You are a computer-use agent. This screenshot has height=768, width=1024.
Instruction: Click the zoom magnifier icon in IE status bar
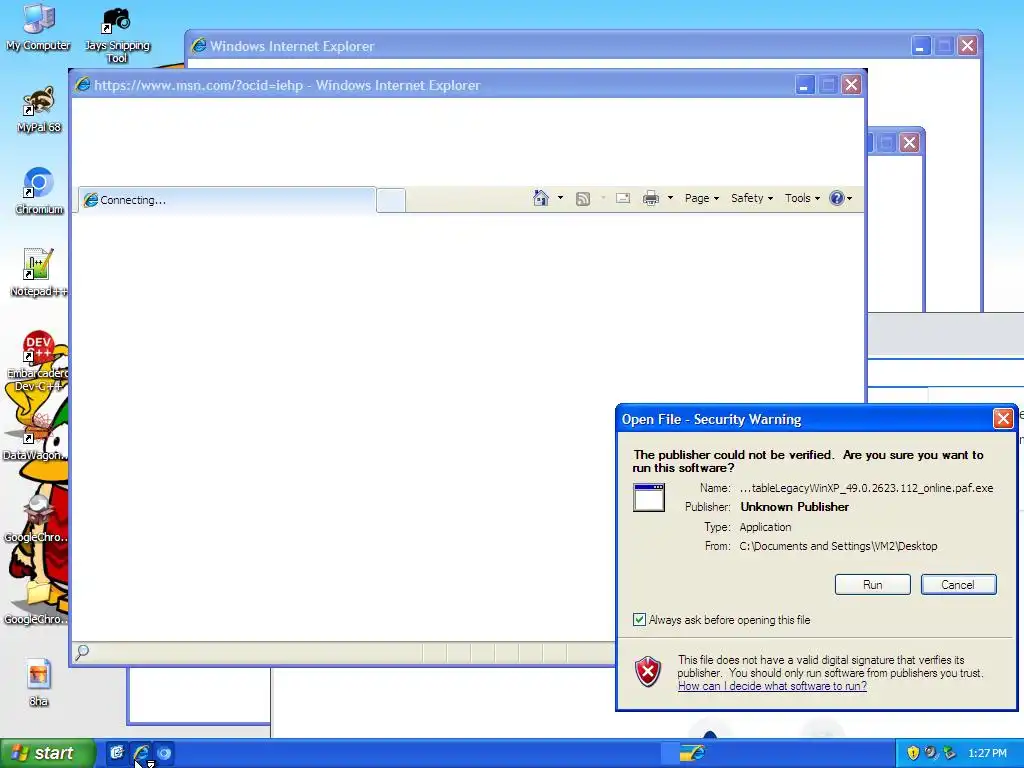coord(82,652)
